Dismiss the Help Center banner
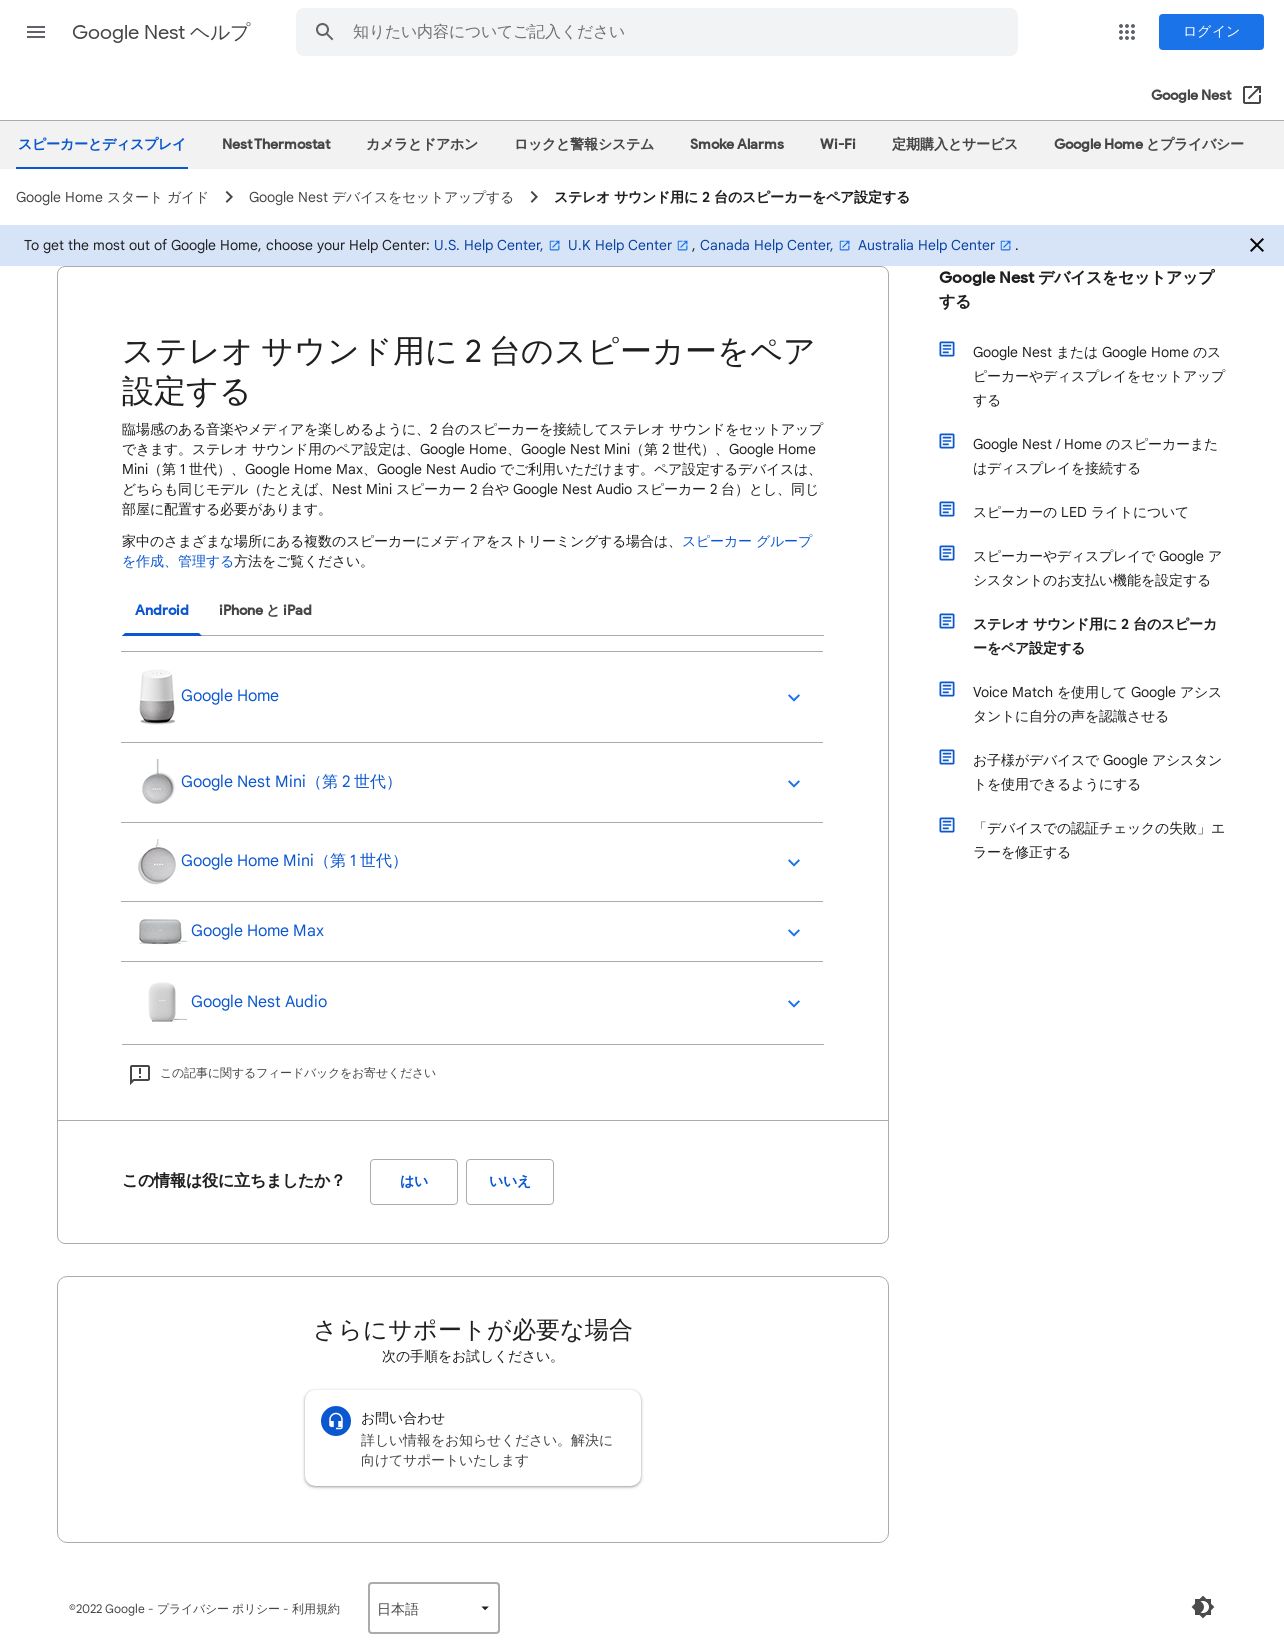The image size is (1284, 1647). click(x=1257, y=245)
